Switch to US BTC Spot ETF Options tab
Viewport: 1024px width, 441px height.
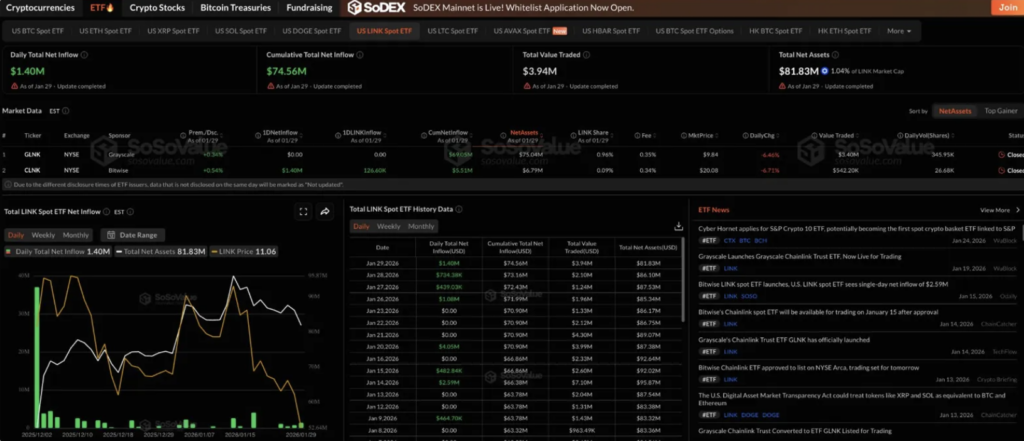pyautogui.click(x=694, y=31)
